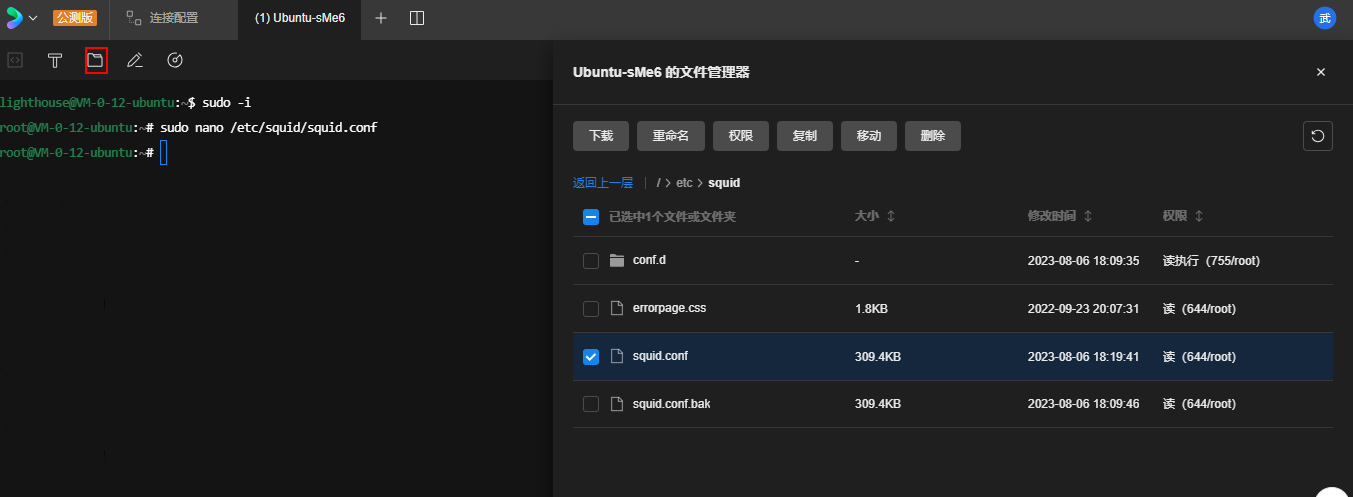
Task: Open the app logo dropdown arrow
Action: tap(33, 18)
